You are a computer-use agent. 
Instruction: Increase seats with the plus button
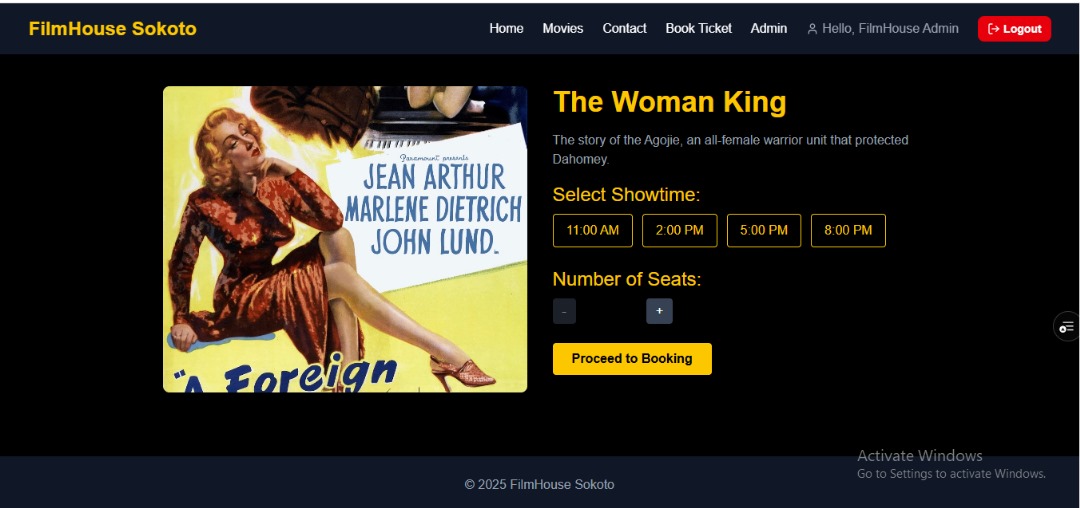(x=659, y=311)
